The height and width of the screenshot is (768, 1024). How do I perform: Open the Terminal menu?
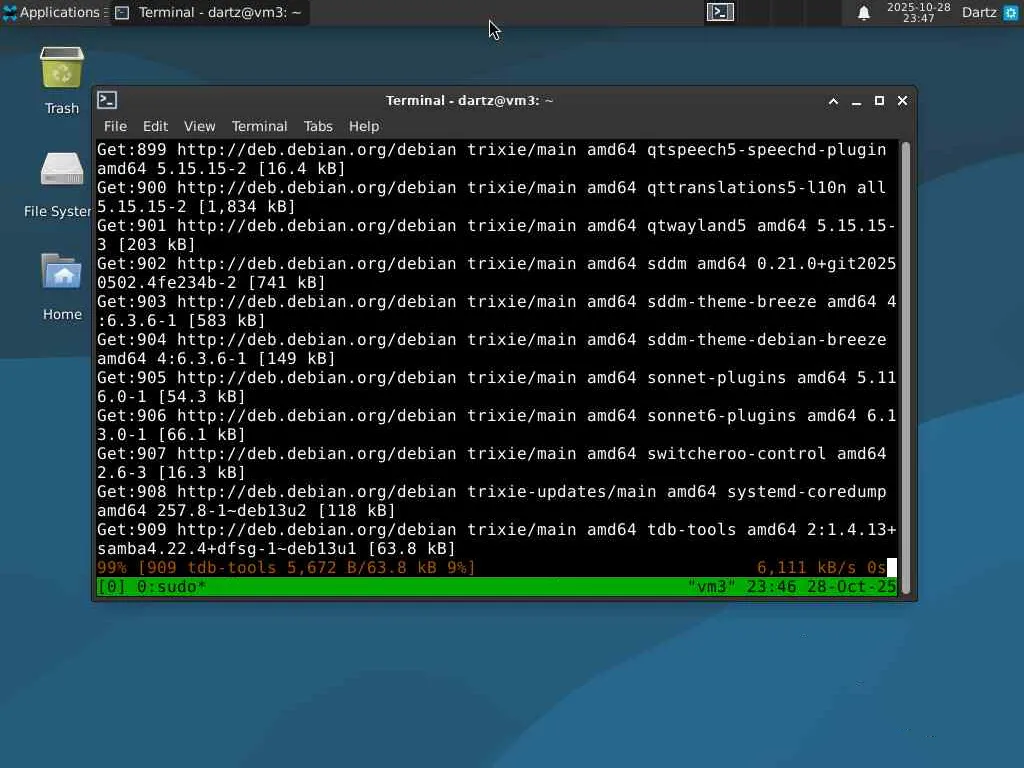[x=259, y=126]
